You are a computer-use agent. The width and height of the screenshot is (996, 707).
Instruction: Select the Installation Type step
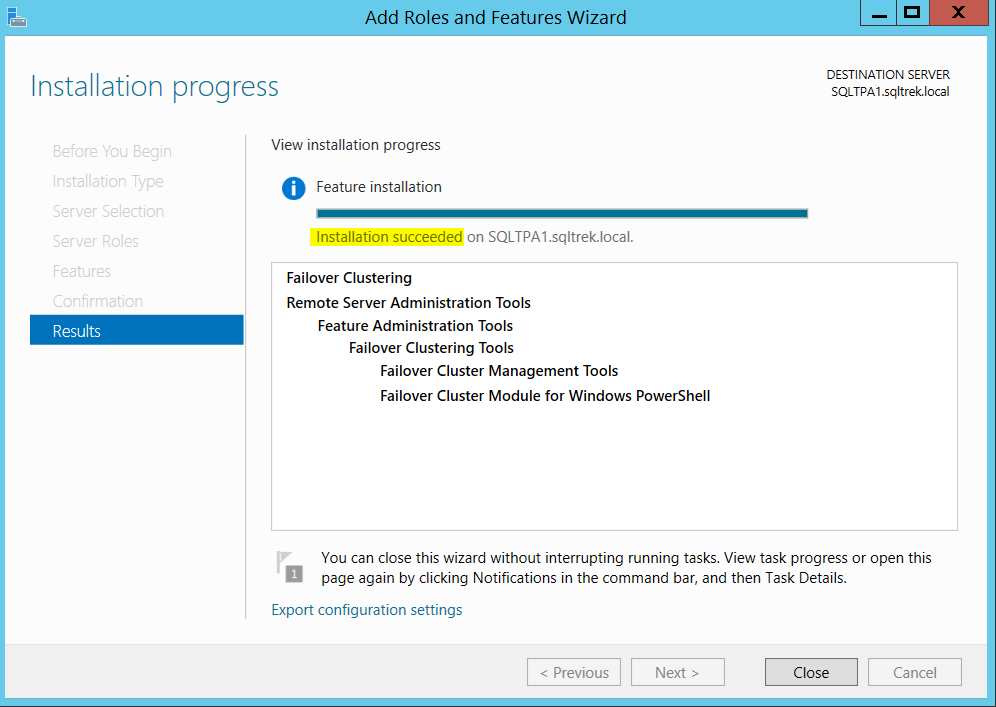108,182
